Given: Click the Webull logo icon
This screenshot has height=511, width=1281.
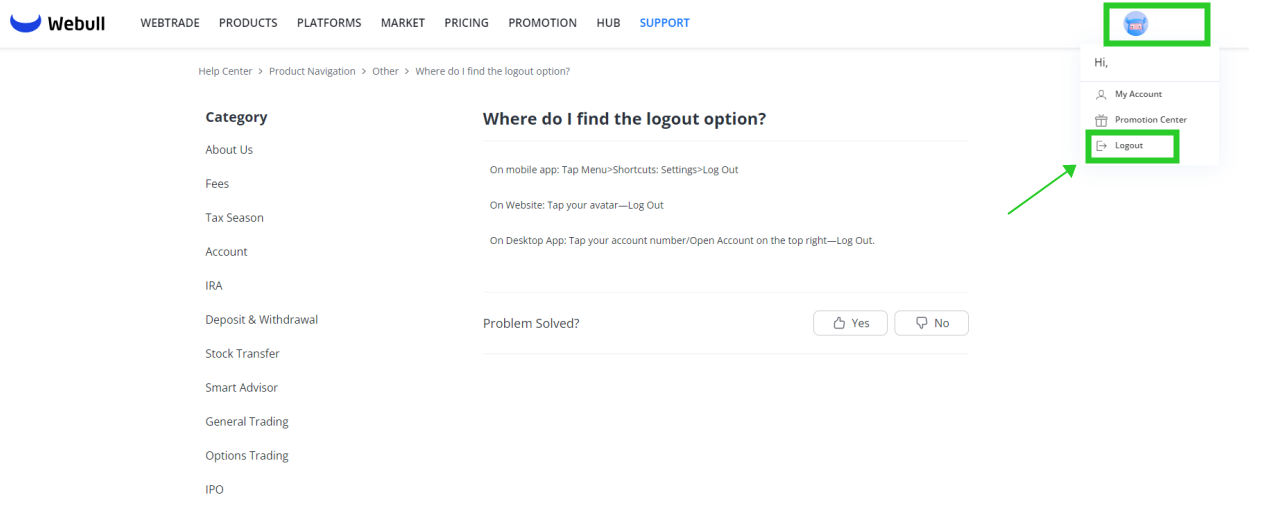Looking at the screenshot, I should pos(25,23).
